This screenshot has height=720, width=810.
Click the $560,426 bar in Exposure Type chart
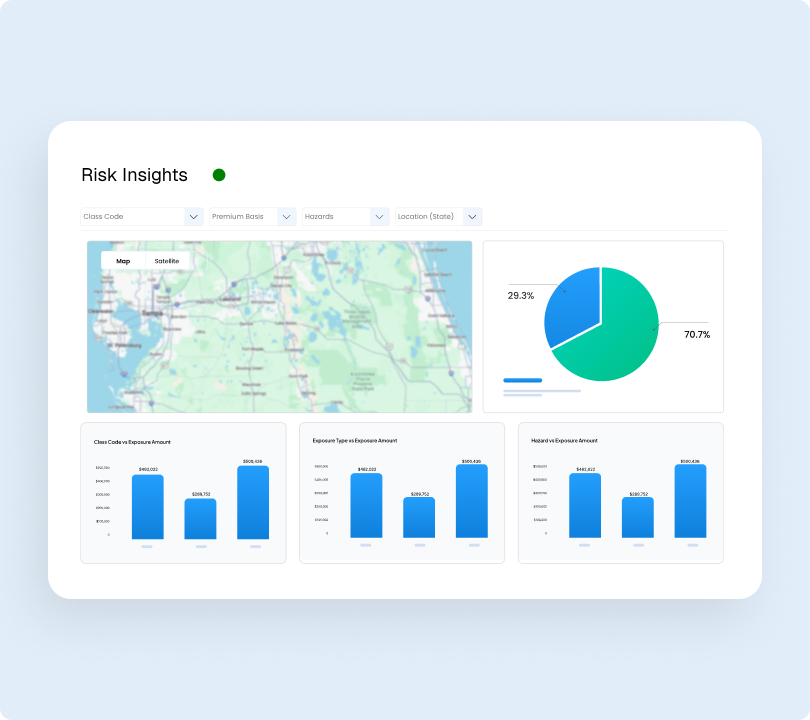470,500
